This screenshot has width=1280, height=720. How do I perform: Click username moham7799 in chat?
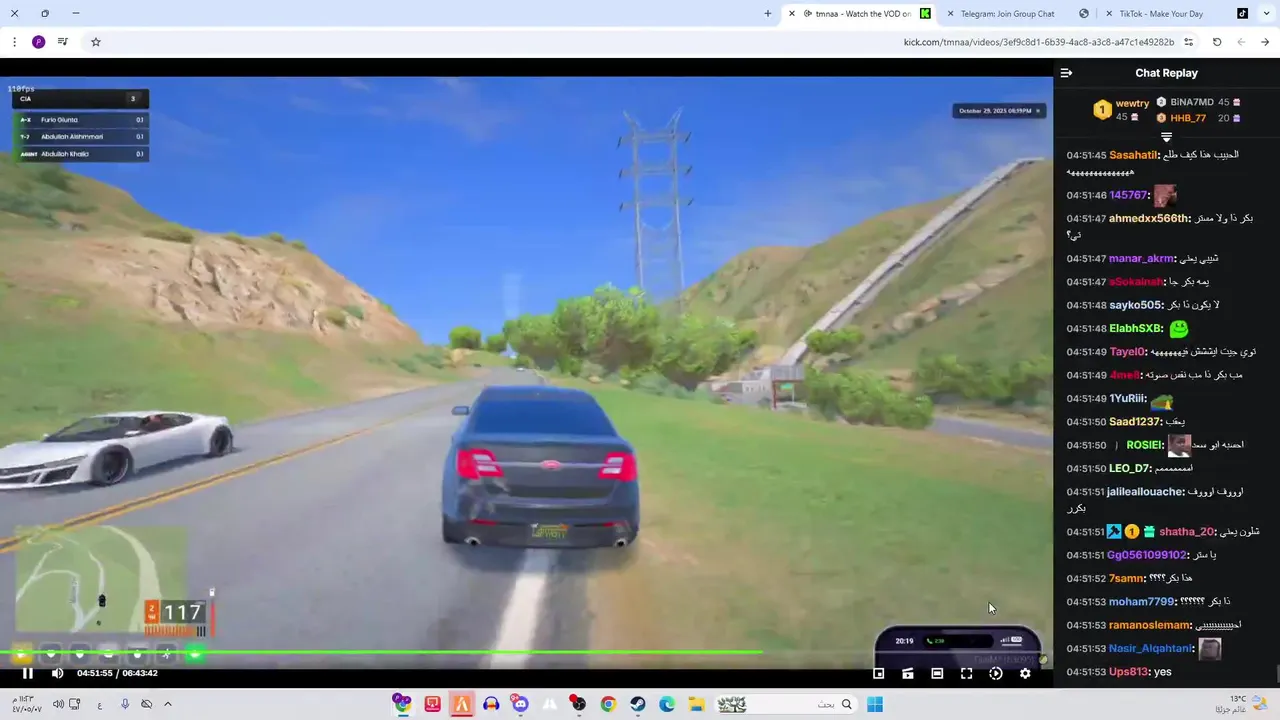click(1141, 602)
